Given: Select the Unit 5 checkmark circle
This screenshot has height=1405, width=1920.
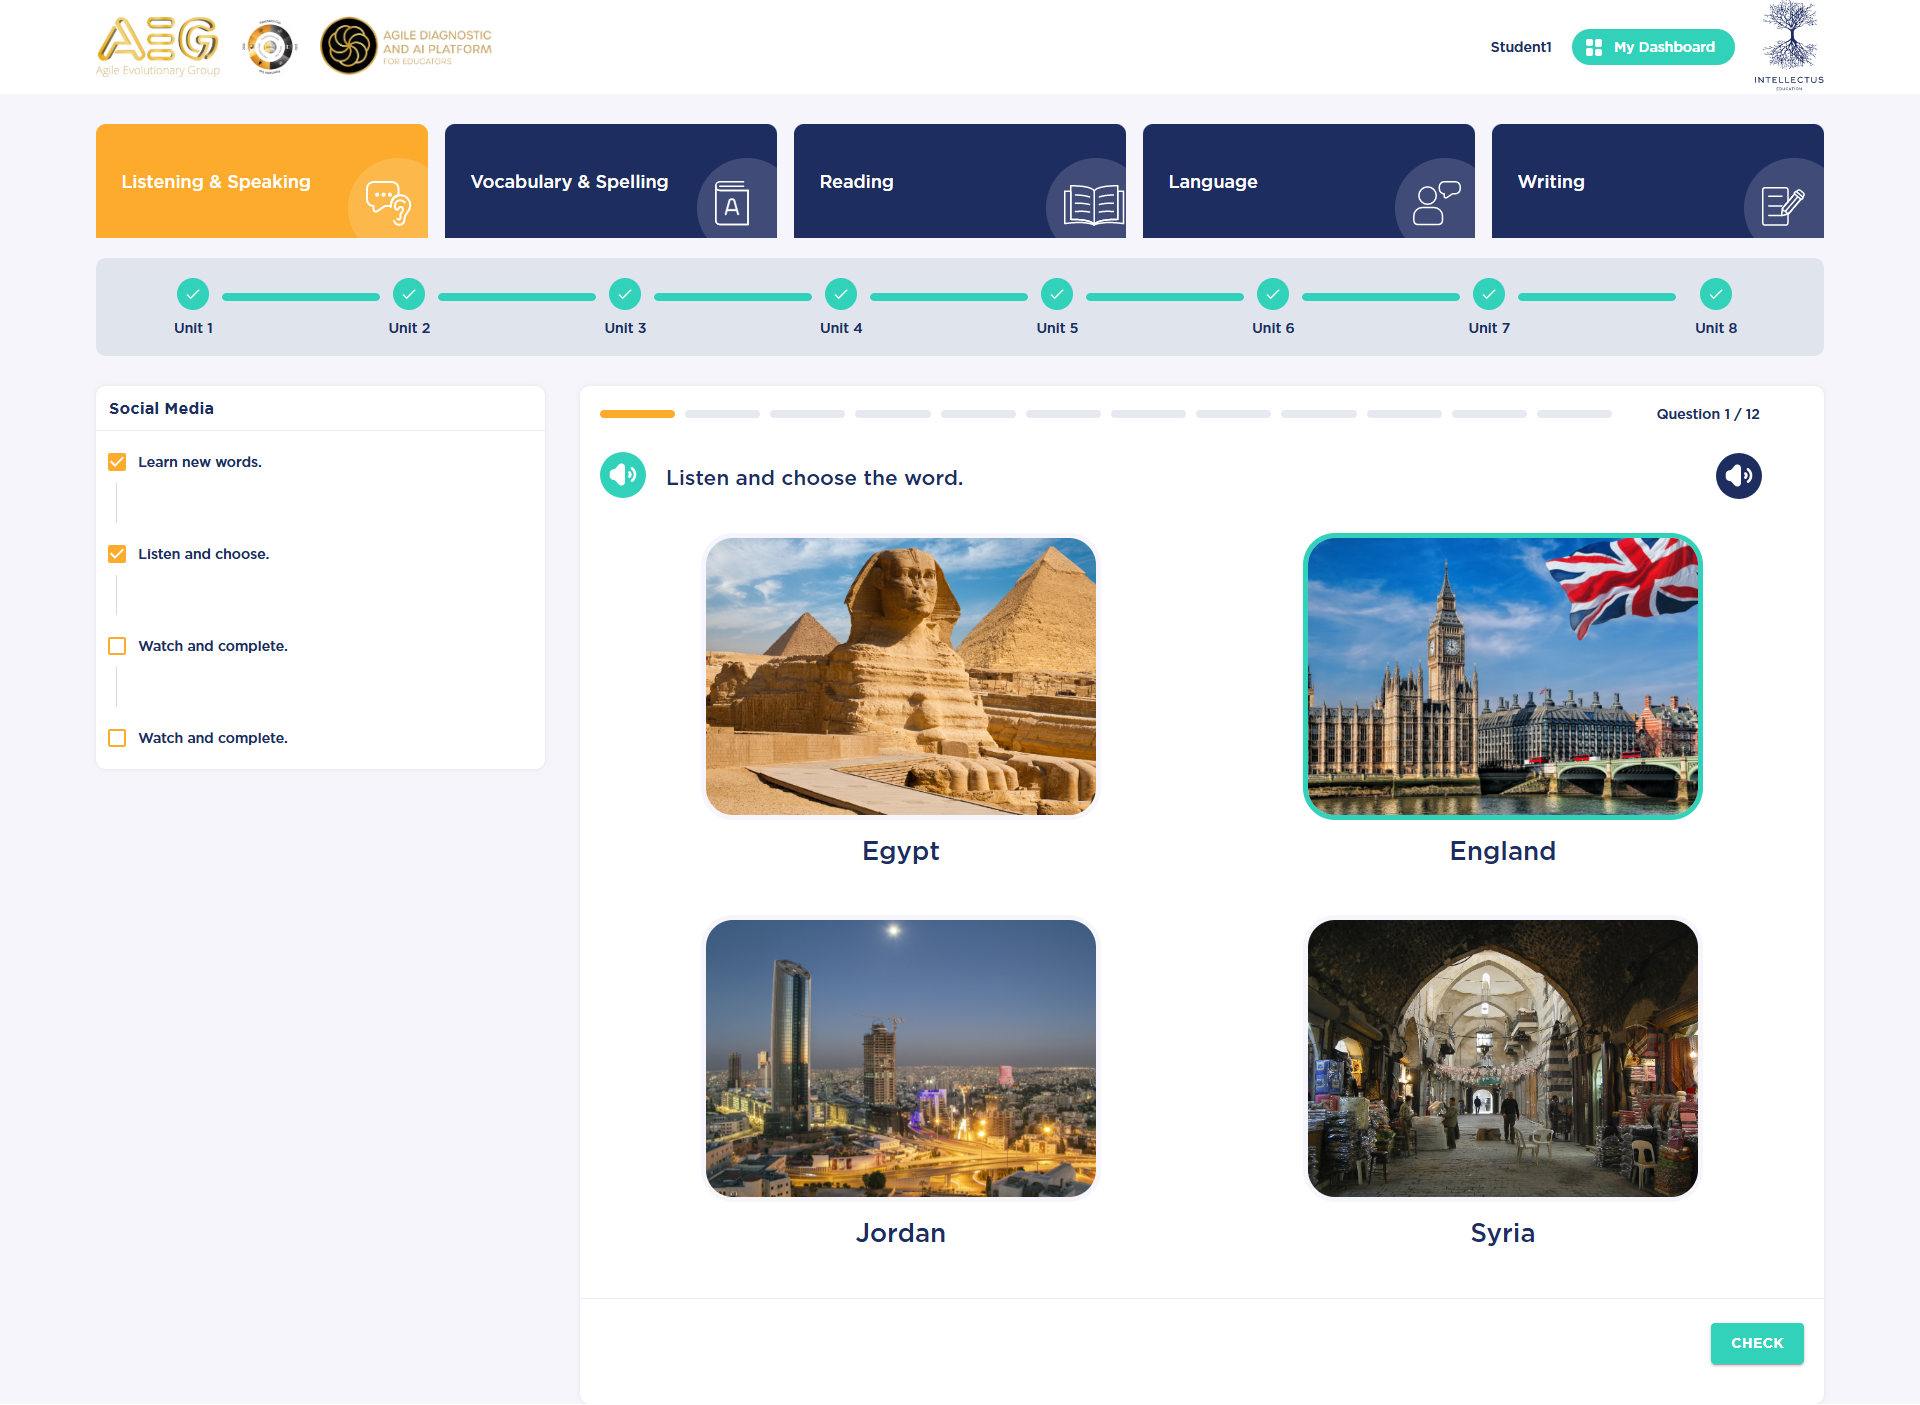Looking at the screenshot, I should [x=1057, y=294].
